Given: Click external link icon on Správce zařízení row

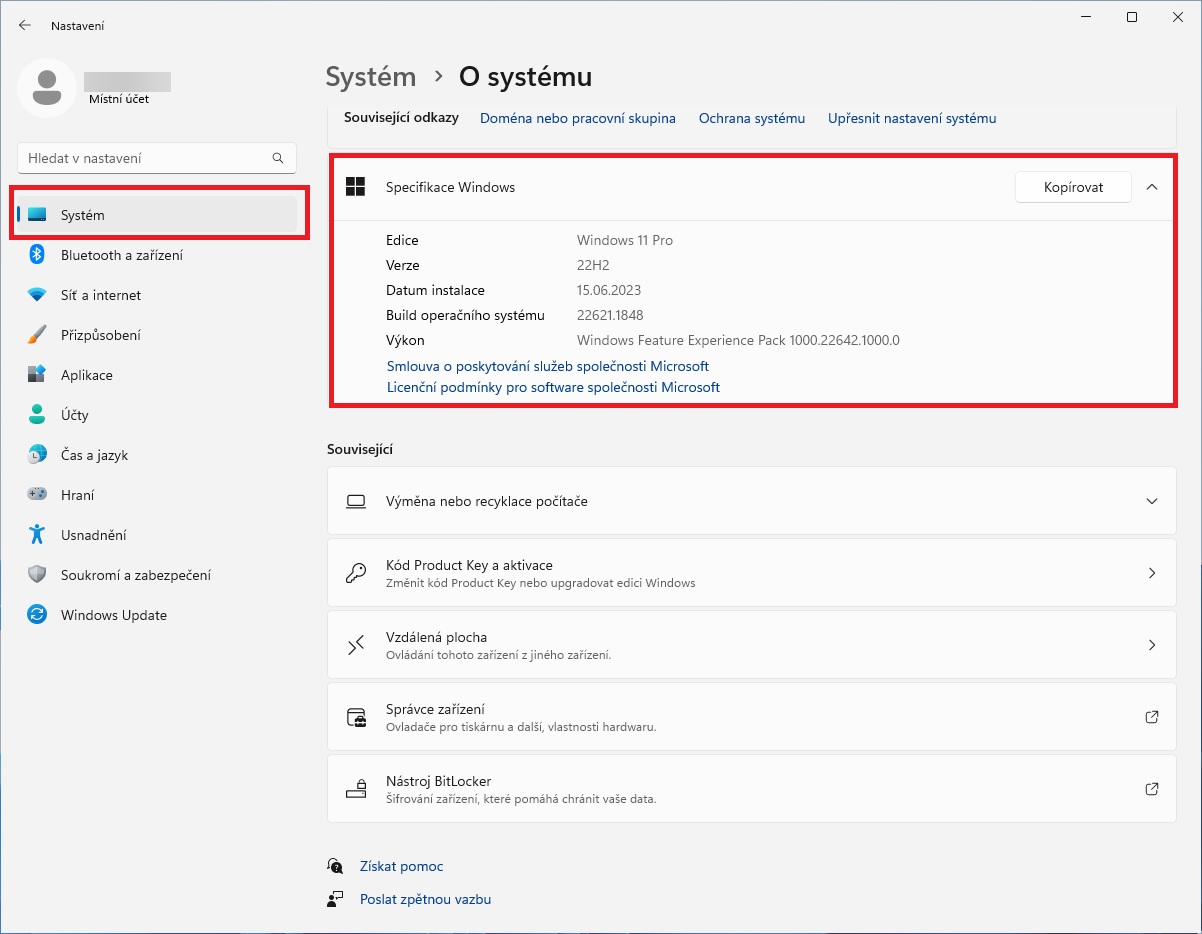Looking at the screenshot, I should point(1151,717).
